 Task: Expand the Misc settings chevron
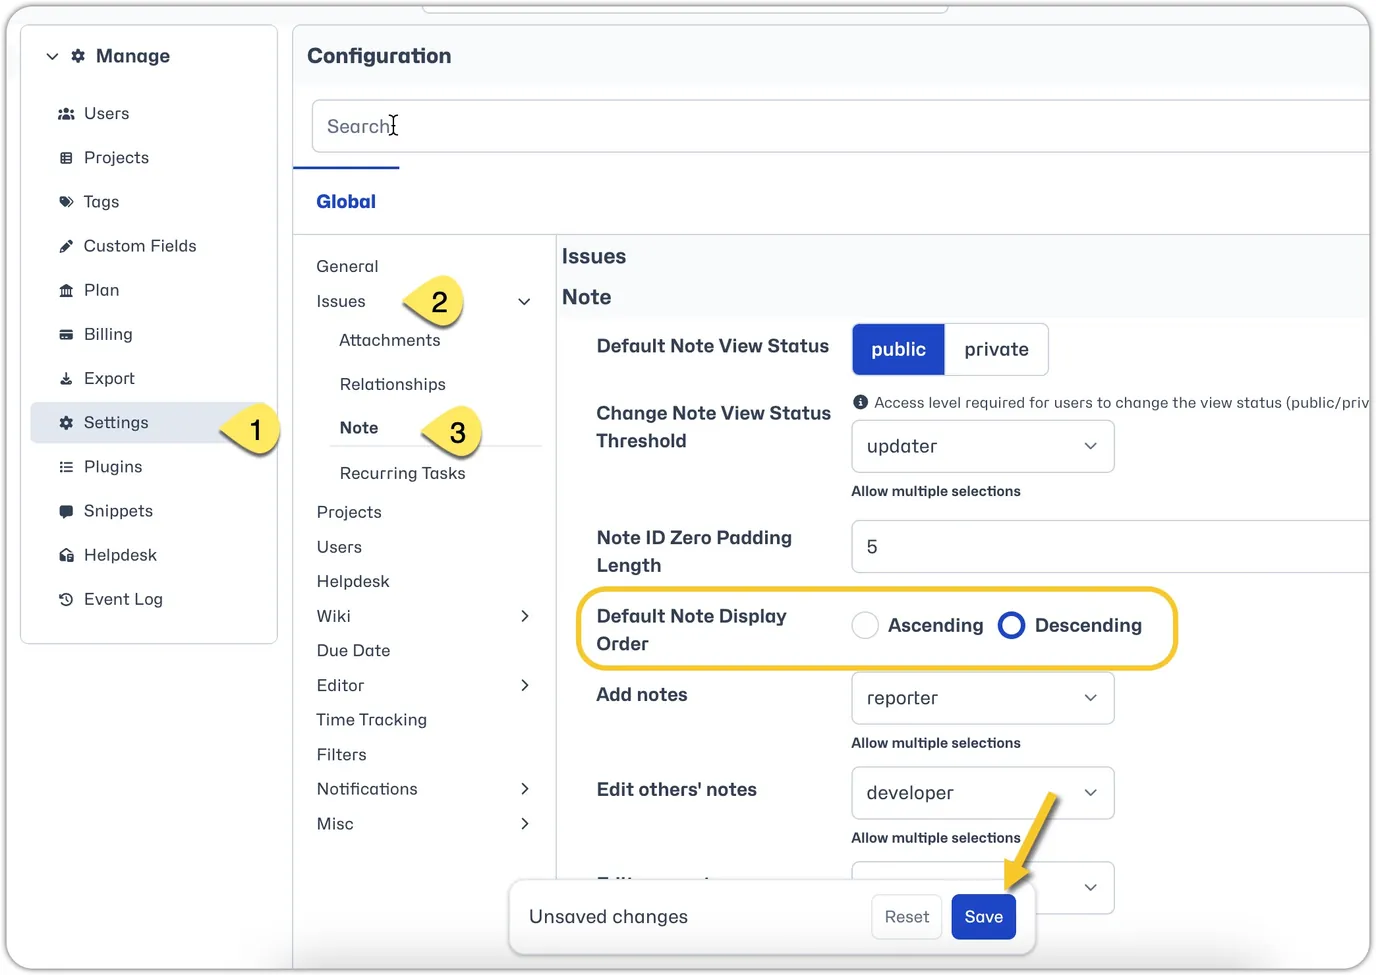(525, 824)
